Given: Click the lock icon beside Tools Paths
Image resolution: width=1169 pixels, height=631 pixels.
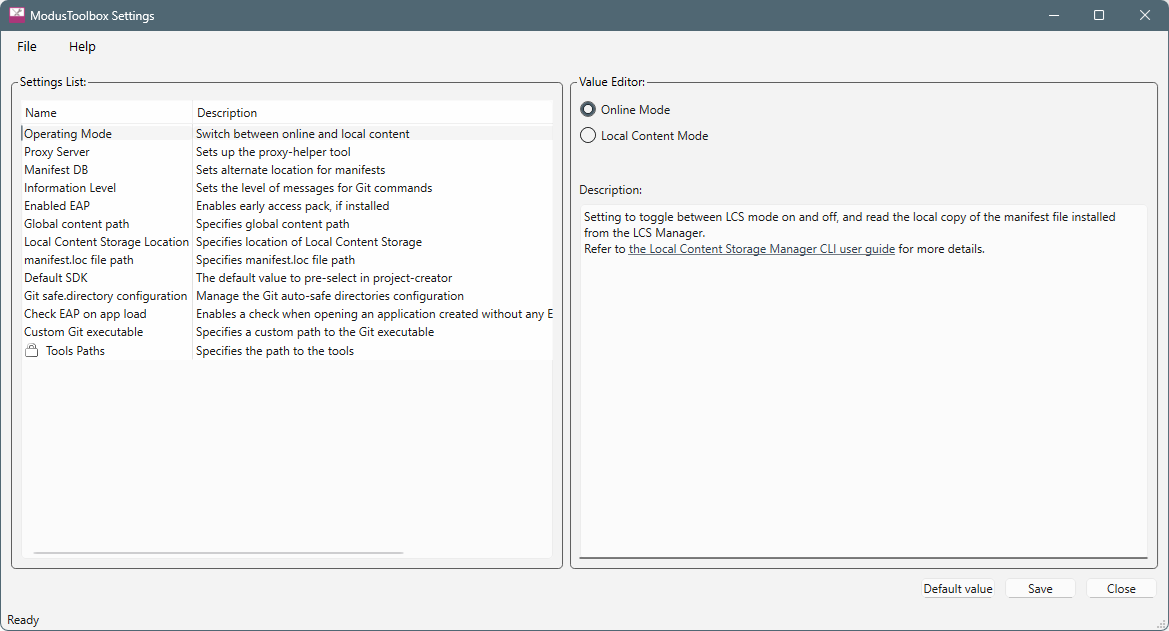Looking at the screenshot, I should coord(32,351).
